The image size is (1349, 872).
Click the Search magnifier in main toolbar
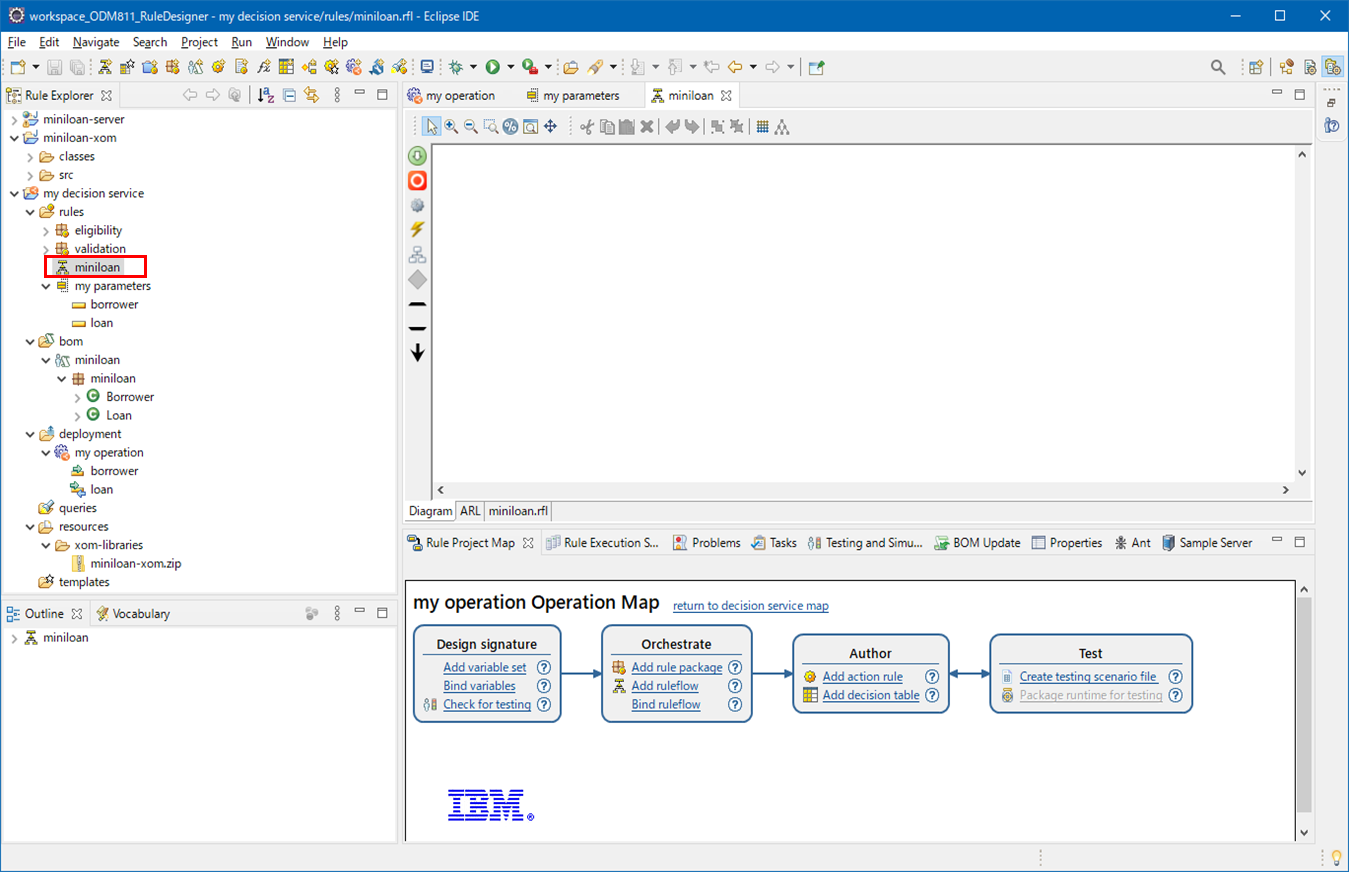(1218, 67)
